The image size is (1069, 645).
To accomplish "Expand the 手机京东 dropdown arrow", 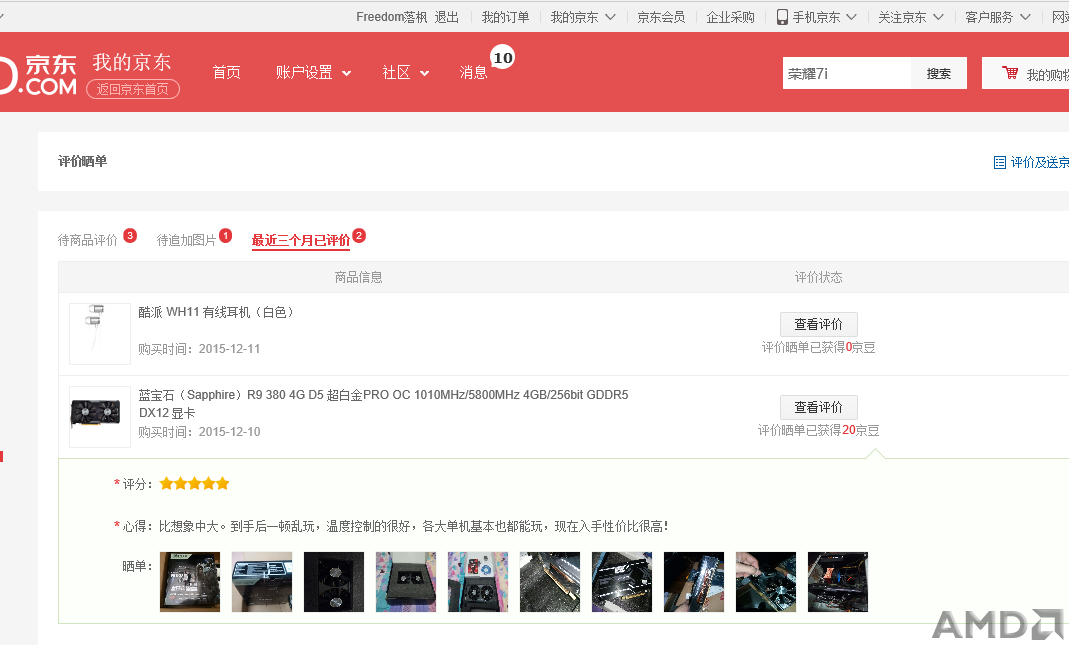I will coord(852,17).
